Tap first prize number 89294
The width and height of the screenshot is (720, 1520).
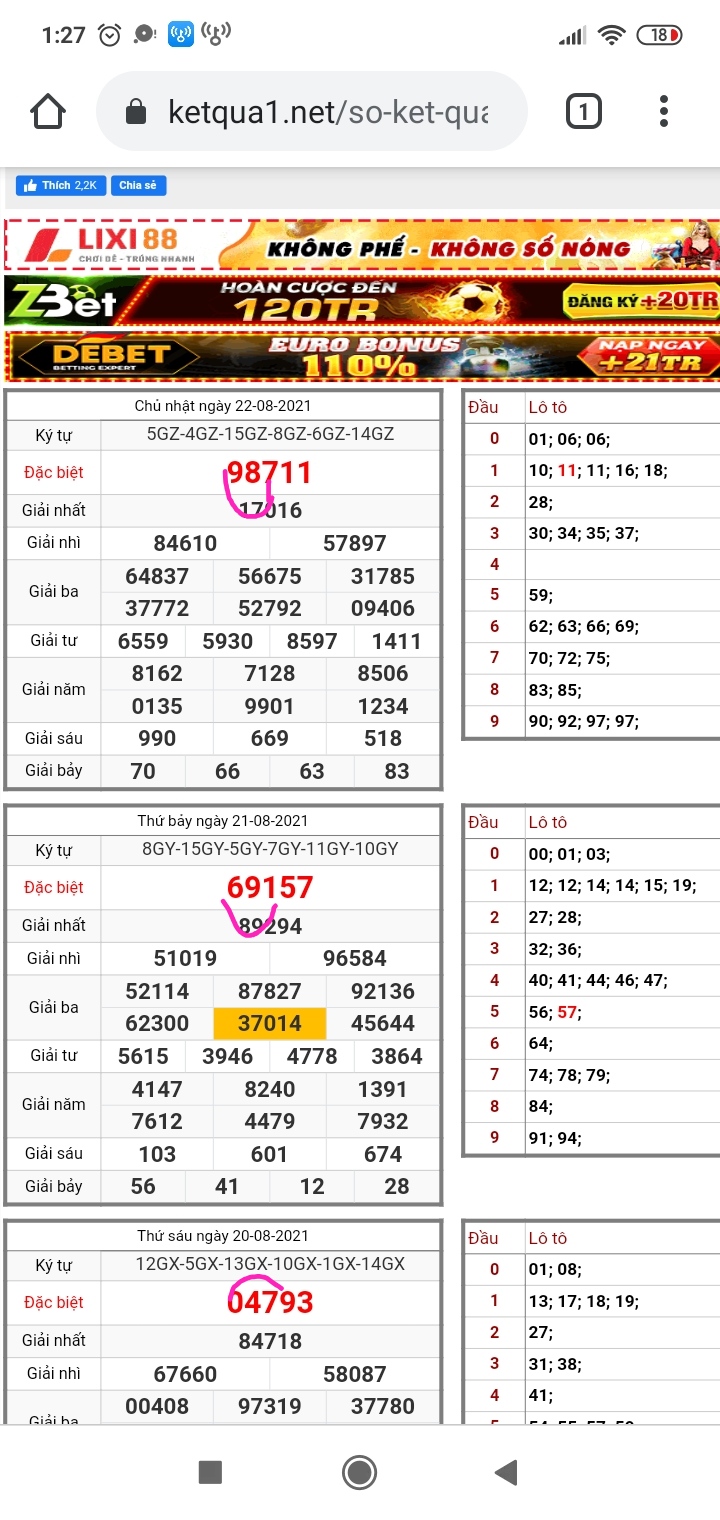[x=270, y=926]
